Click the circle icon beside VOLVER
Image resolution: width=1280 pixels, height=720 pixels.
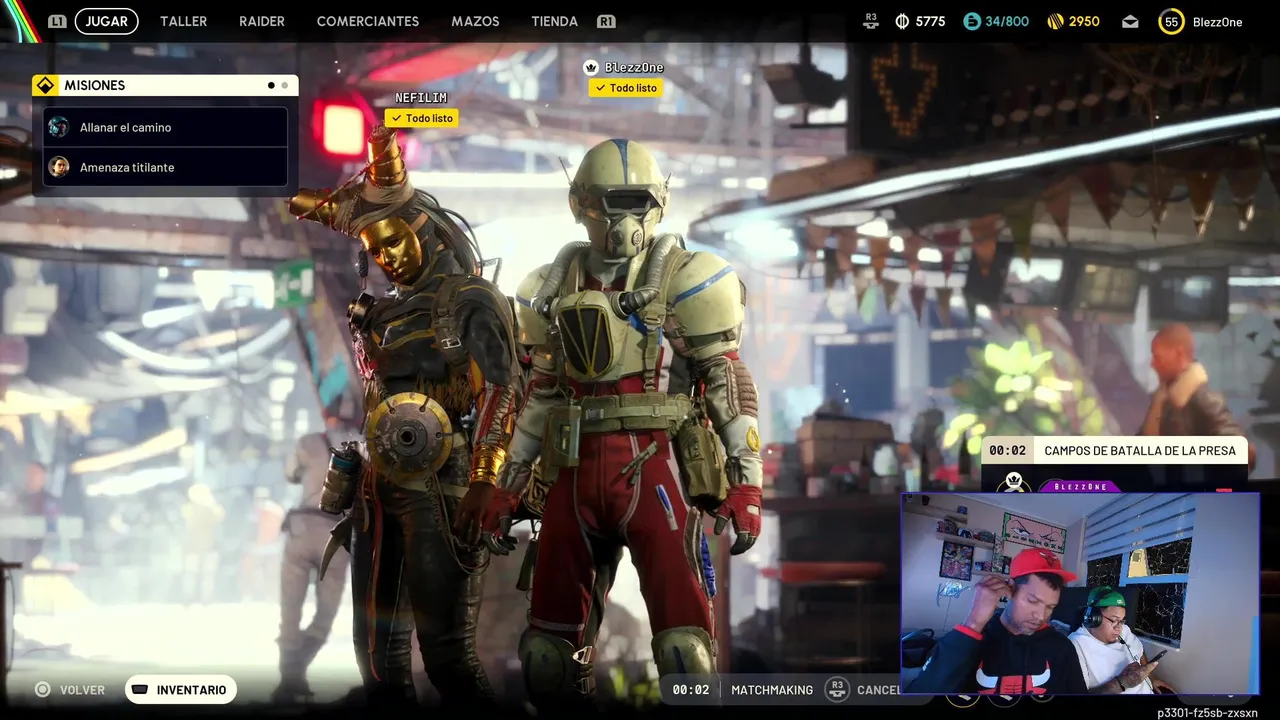pyautogui.click(x=42, y=690)
